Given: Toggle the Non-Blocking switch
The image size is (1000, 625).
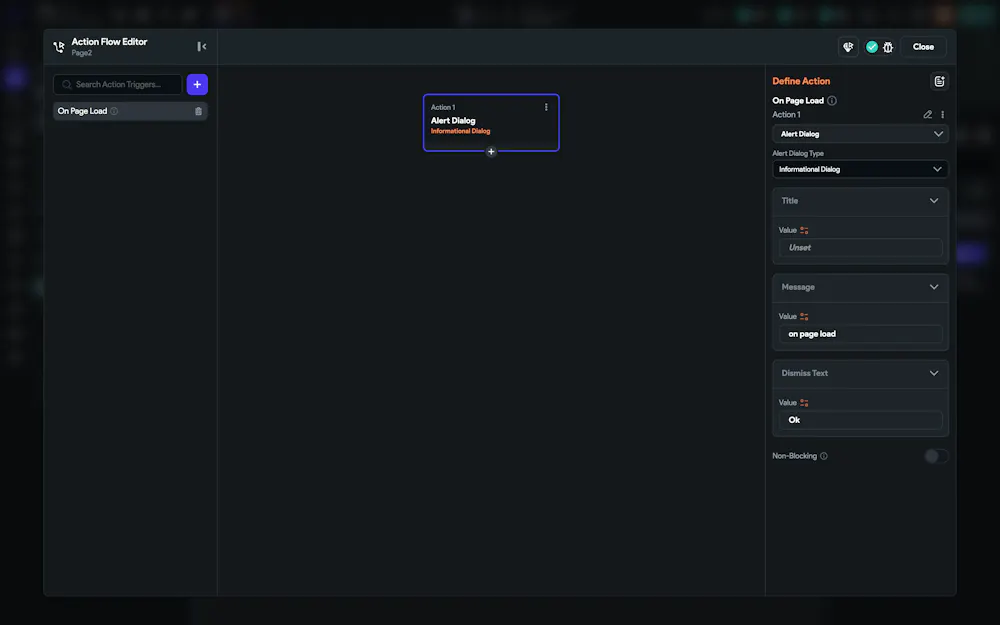Looking at the screenshot, I should [936, 456].
